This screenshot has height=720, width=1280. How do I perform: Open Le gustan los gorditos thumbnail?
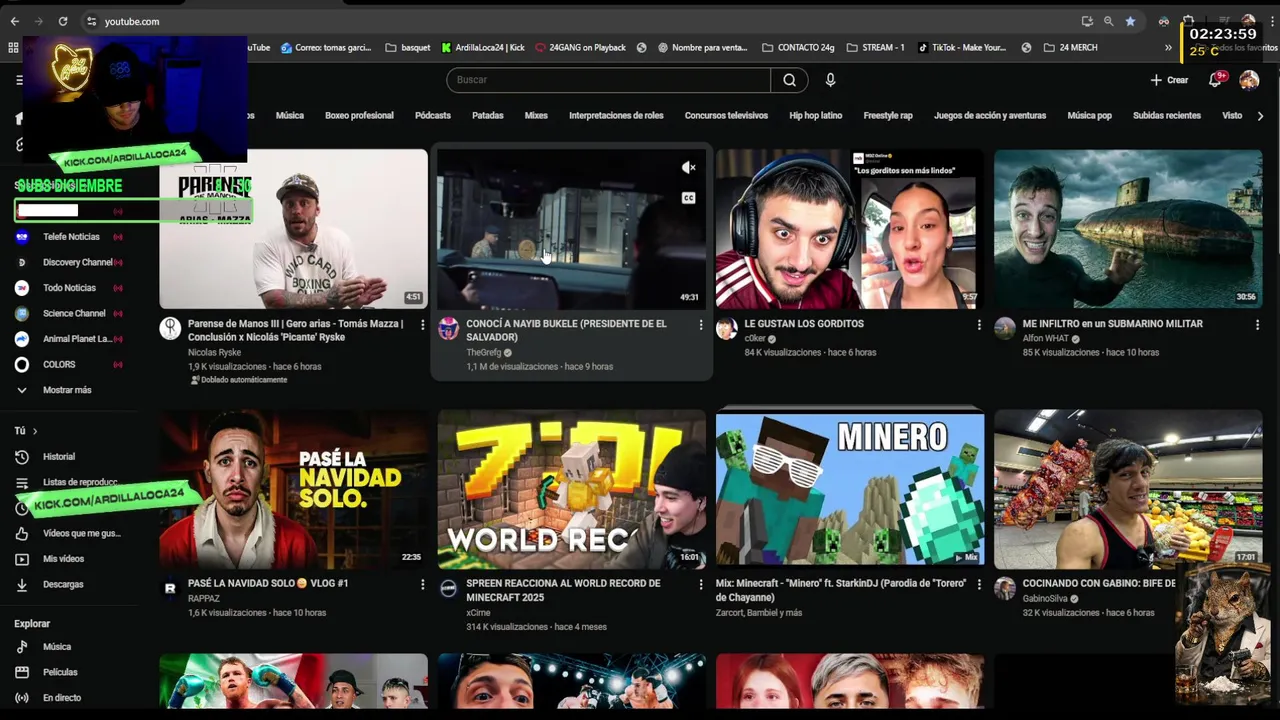coord(850,229)
